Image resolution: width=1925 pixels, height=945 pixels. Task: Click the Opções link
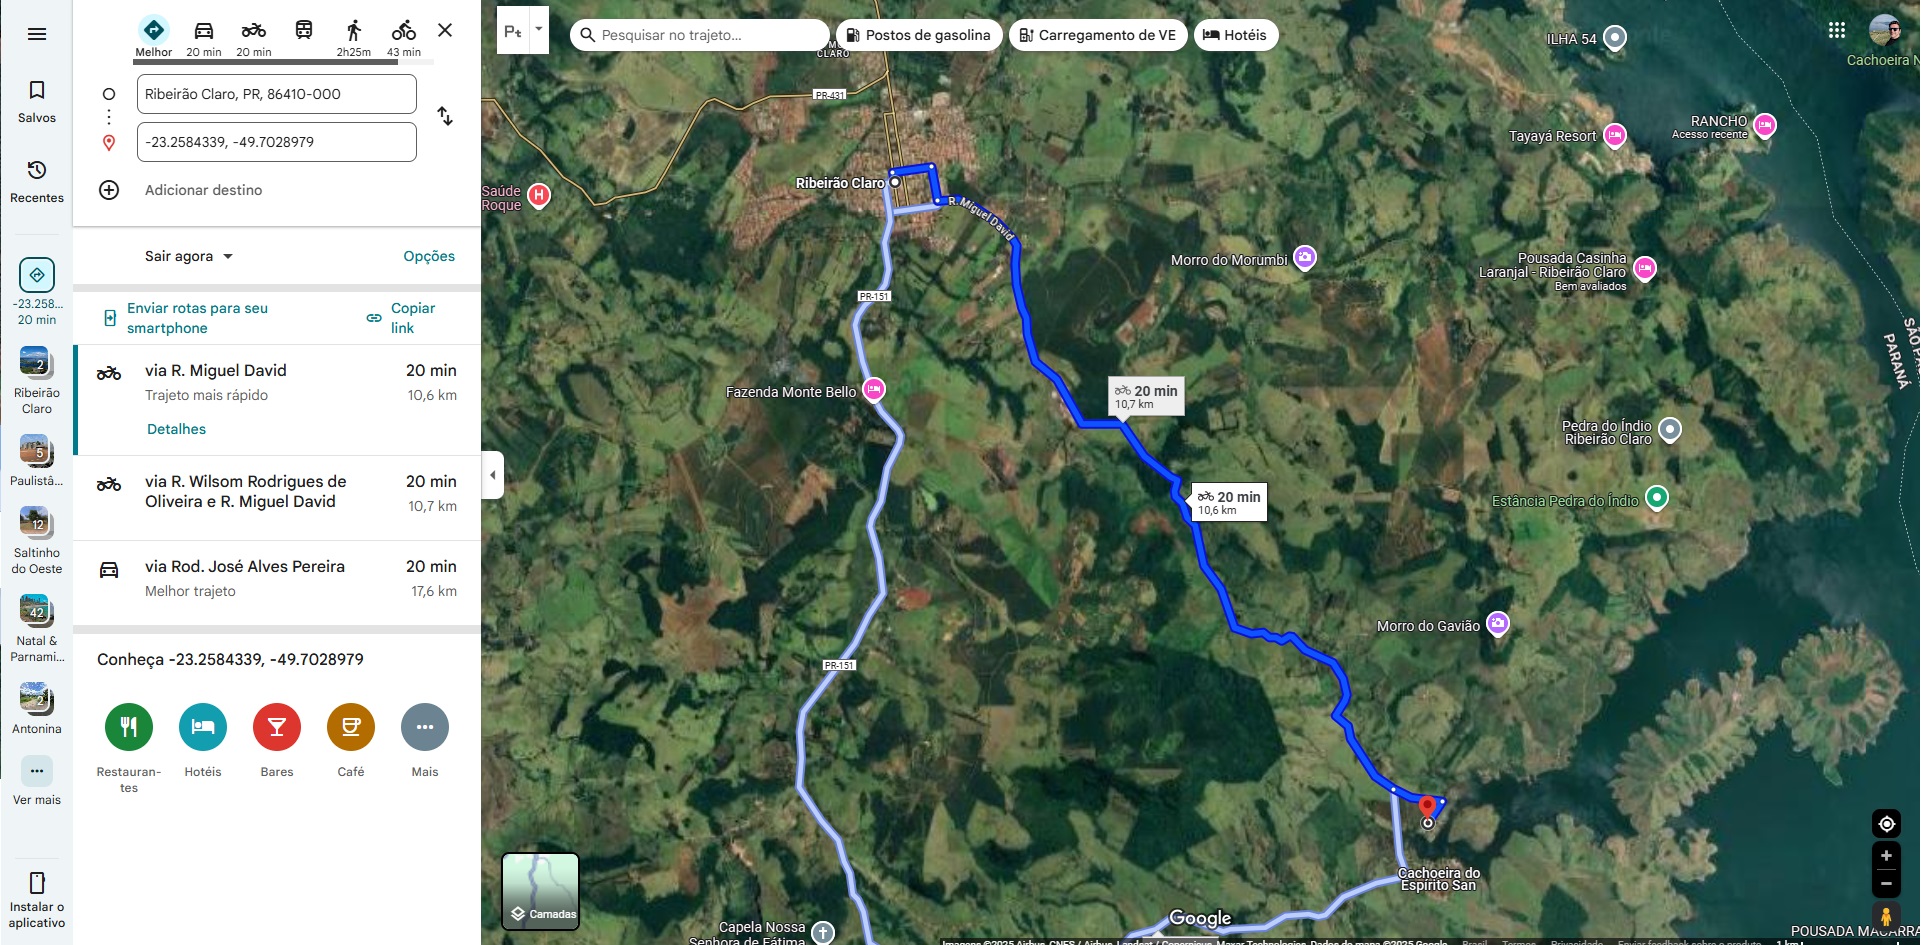coord(429,256)
